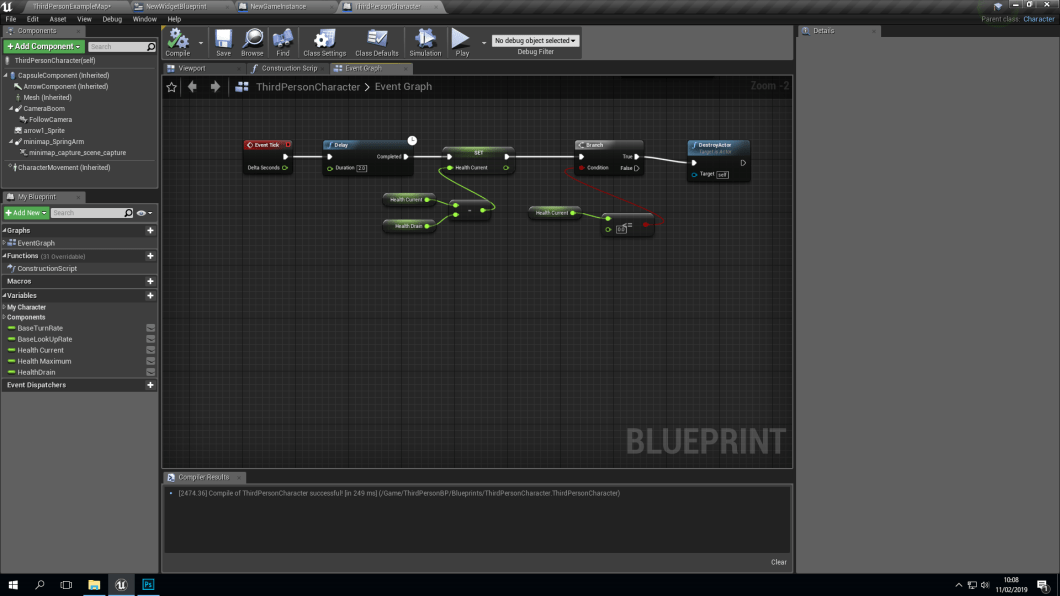Open Class Settings

[x=324, y=42]
